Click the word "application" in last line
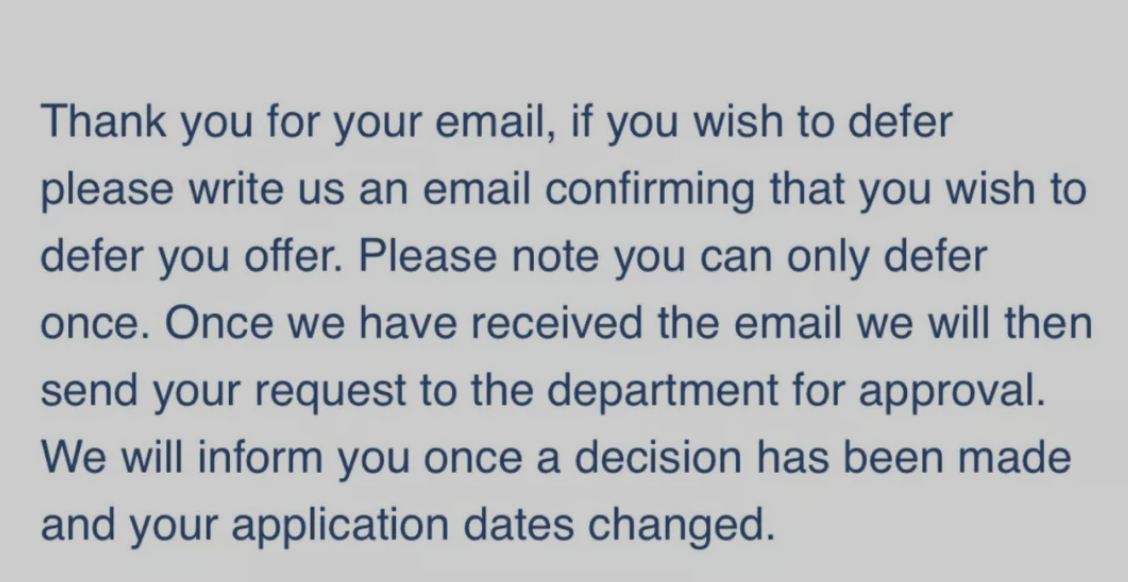Screen dimensions: 1128x582 [x=340, y=526]
